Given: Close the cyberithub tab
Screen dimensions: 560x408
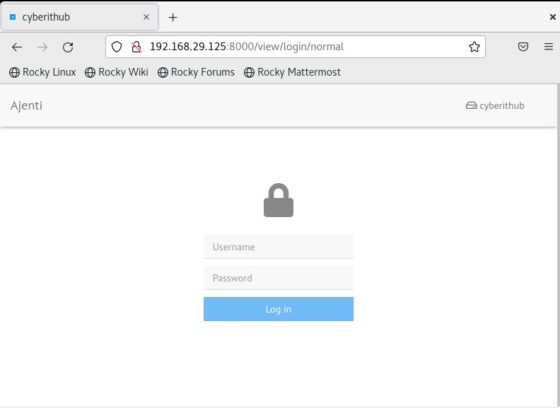Looking at the screenshot, I should [x=146, y=17].
